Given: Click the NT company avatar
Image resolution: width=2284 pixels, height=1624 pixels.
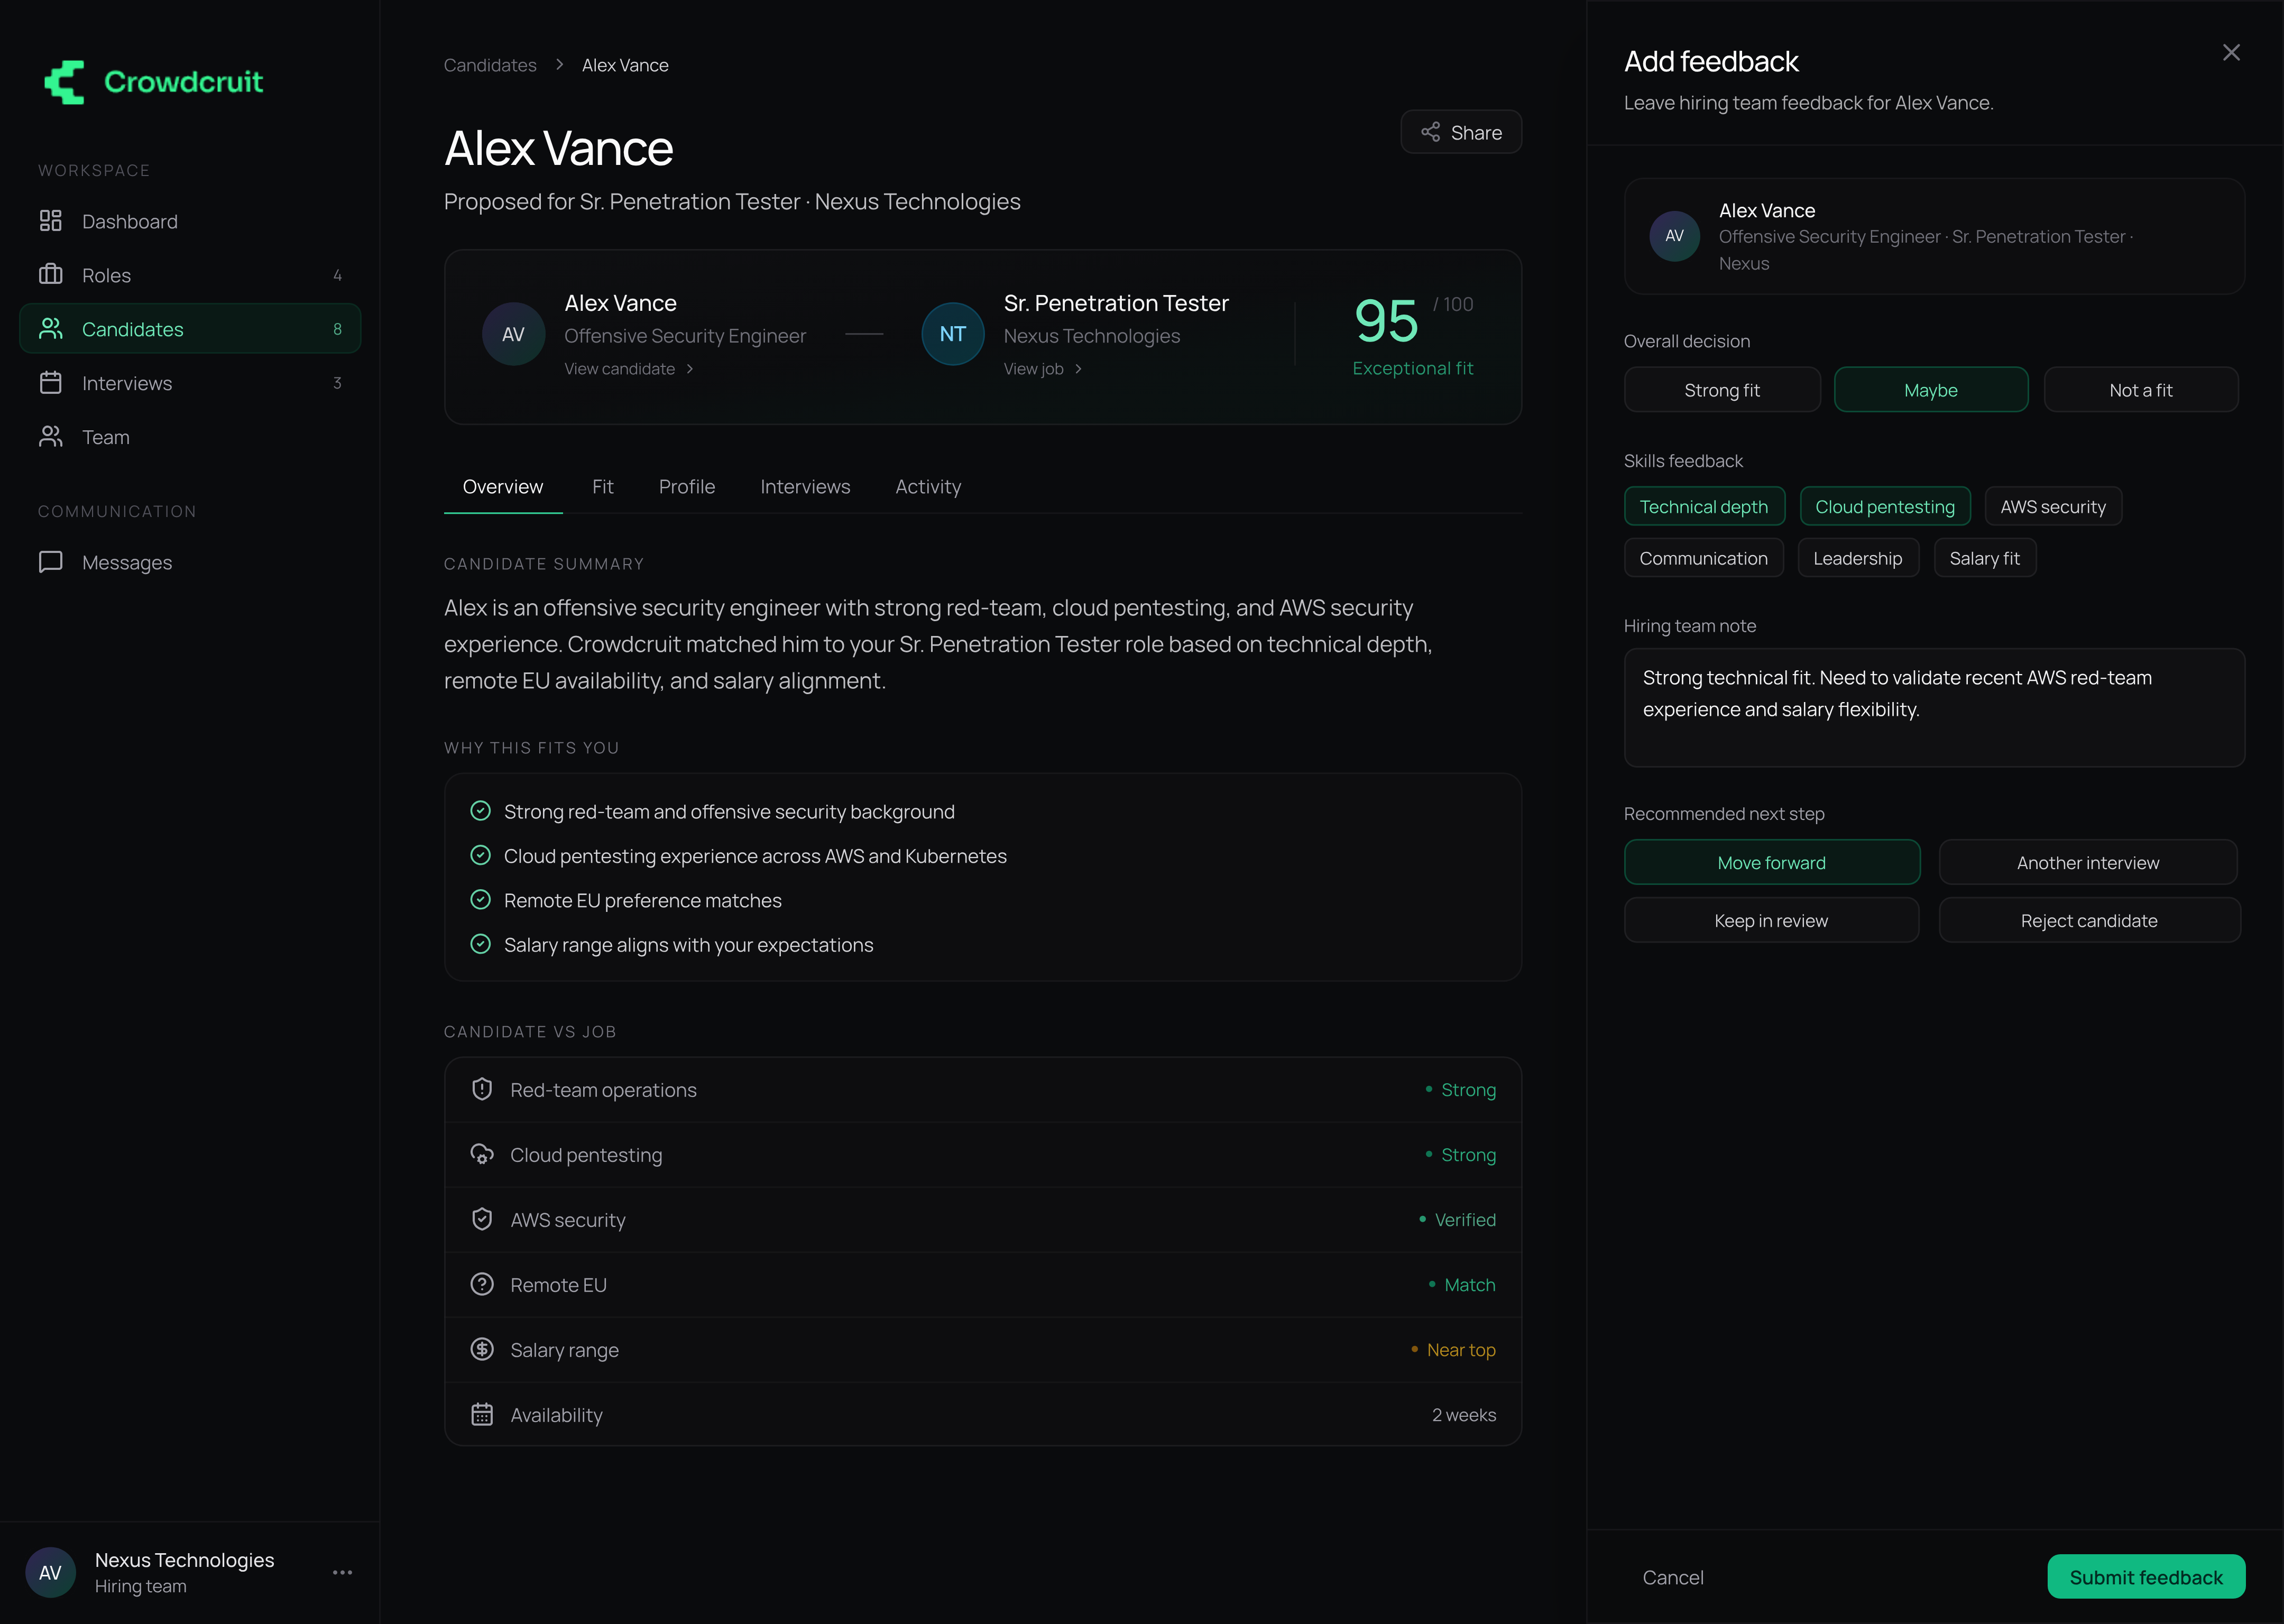Looking at the screenshot, I should click(x=952, y=334).
